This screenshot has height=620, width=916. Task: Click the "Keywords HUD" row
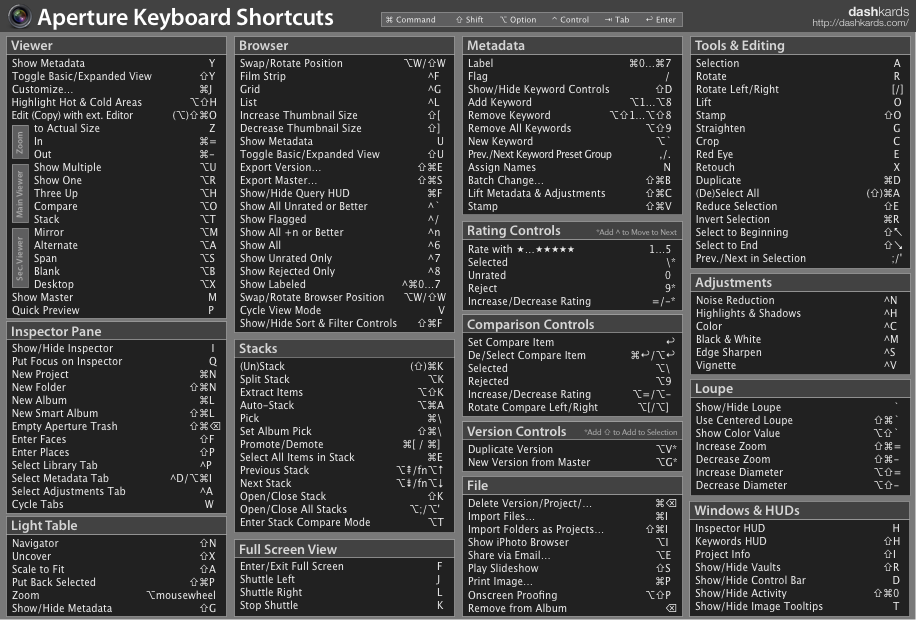[x=798, y=541]
